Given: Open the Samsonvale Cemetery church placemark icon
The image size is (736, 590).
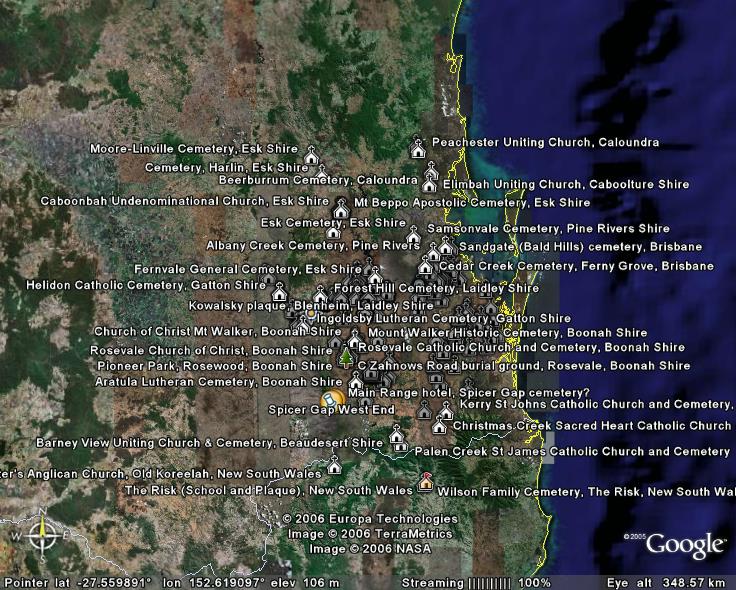Looking at the screenshot, I should (x=413, y=234).
